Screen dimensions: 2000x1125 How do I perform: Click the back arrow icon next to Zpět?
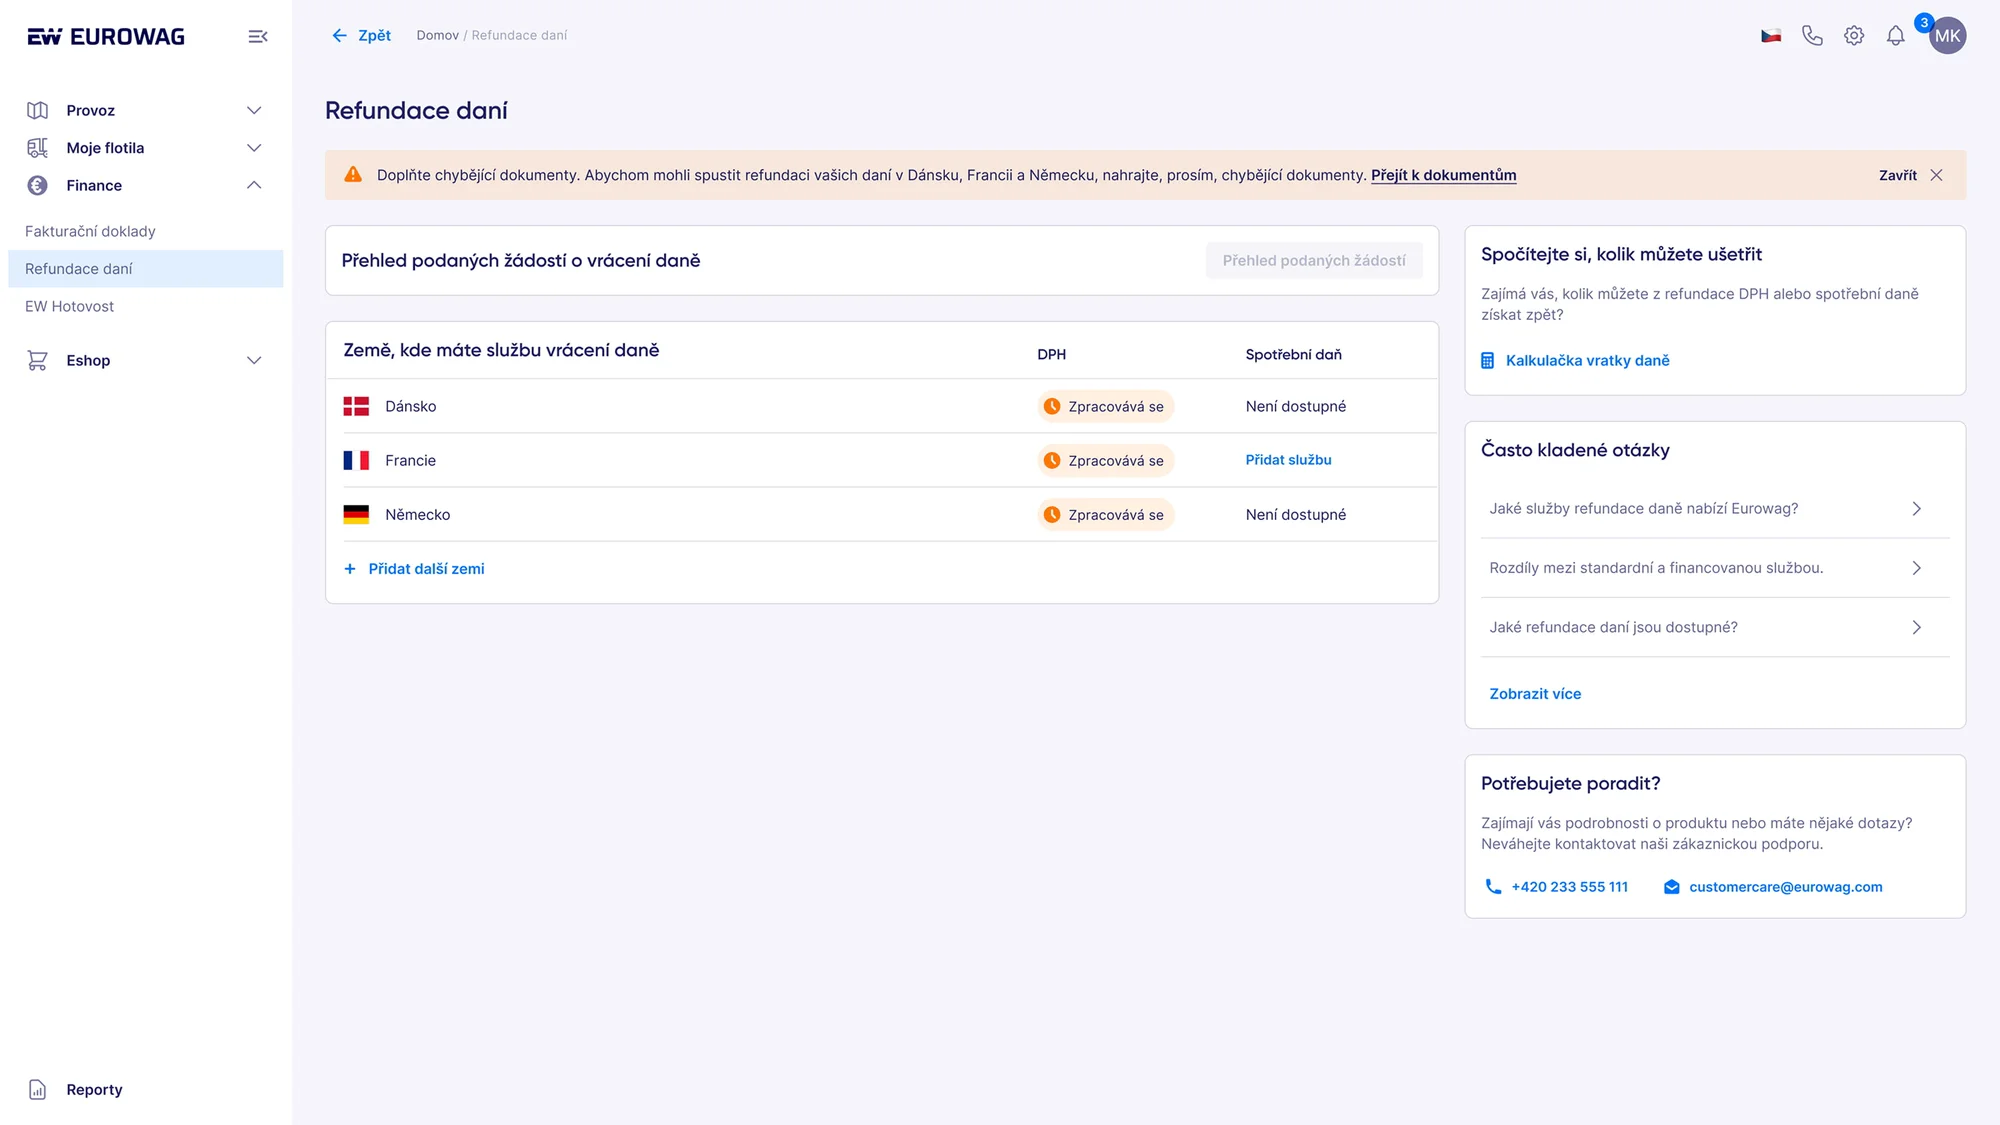tap(339, 35)
